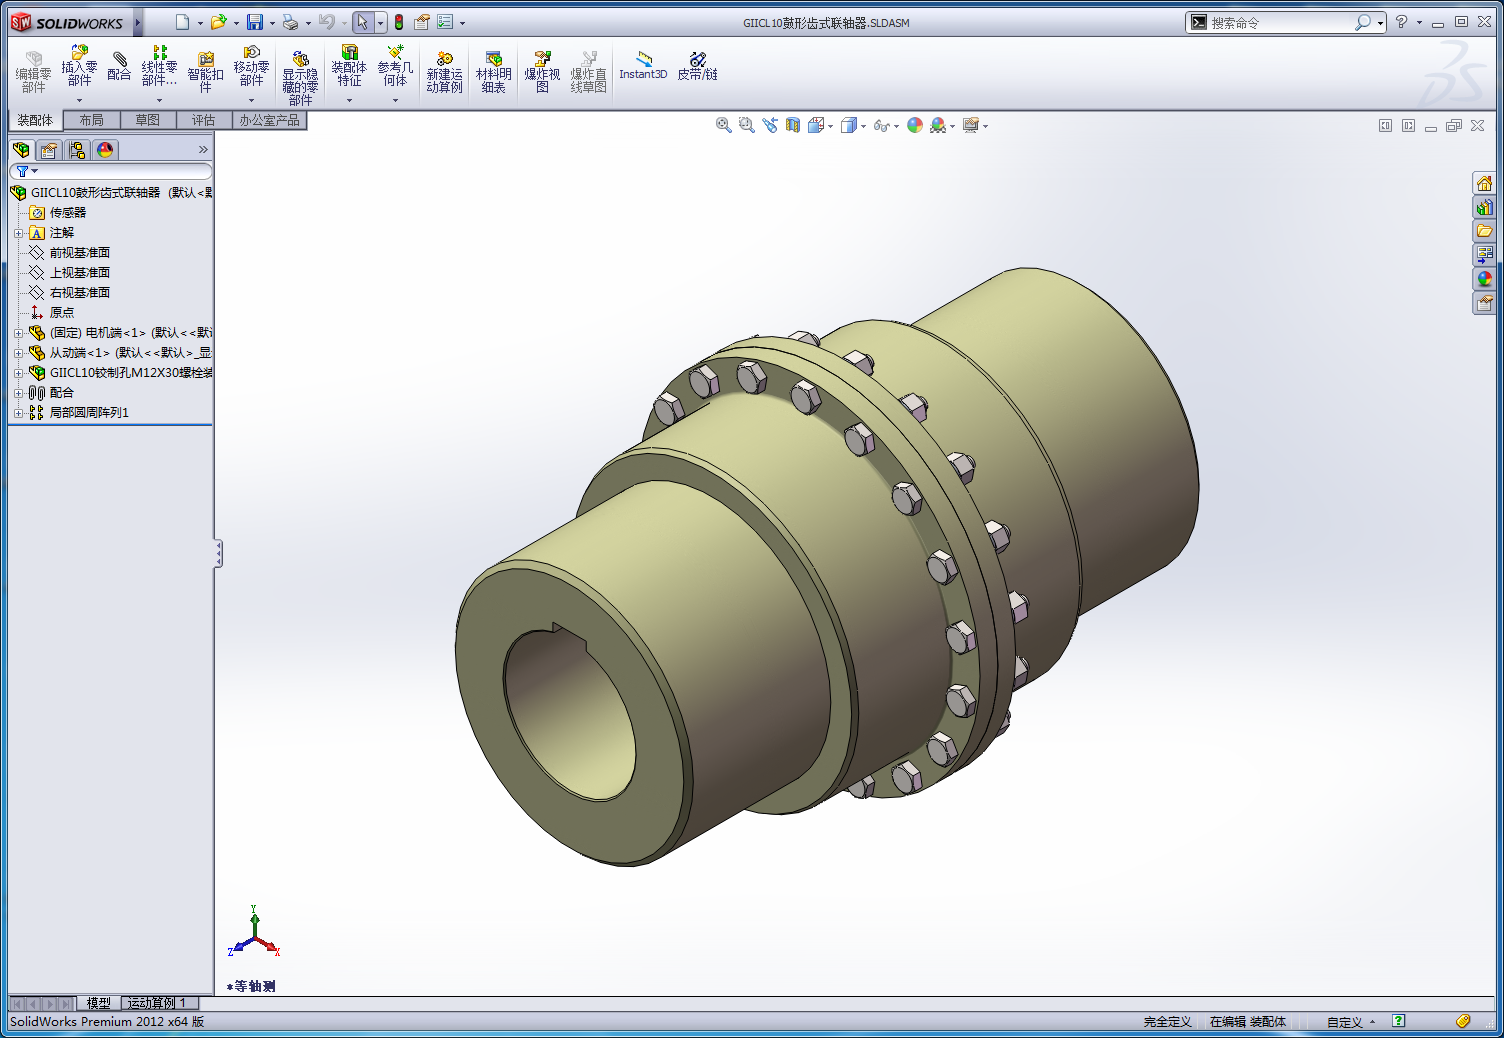This screenshot has height=1038, width=1504.
Task: Click the Previous View icon
Action: [769, 125]
